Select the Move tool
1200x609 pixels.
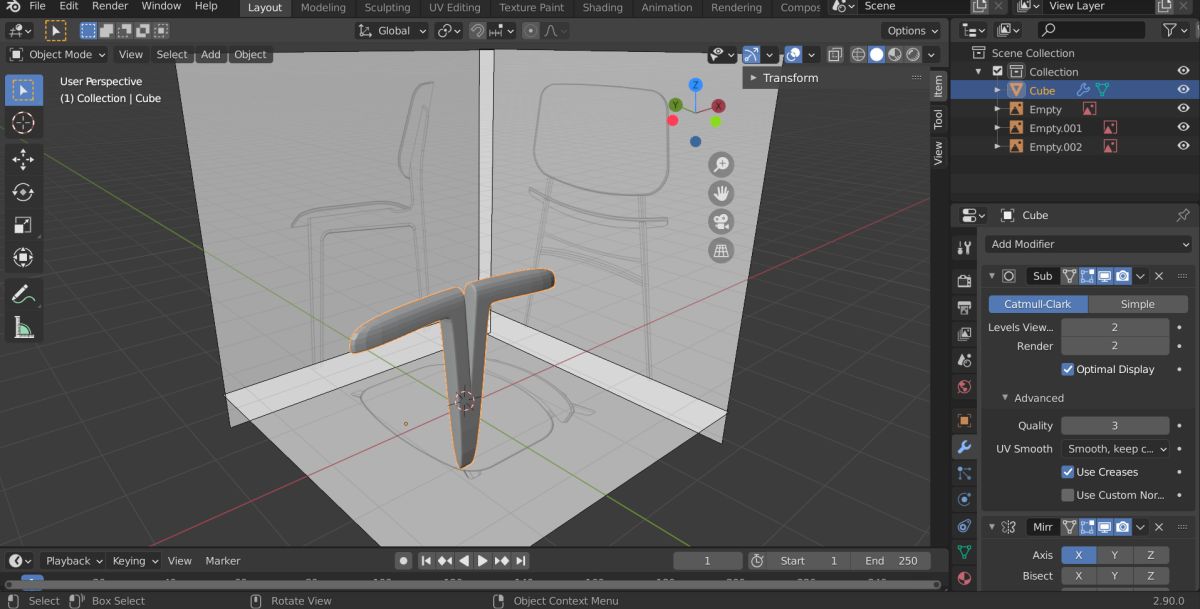[24, 159]
